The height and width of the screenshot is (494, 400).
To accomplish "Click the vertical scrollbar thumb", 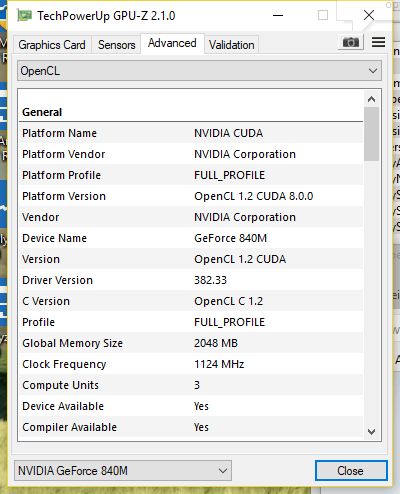I will (371, 134).
